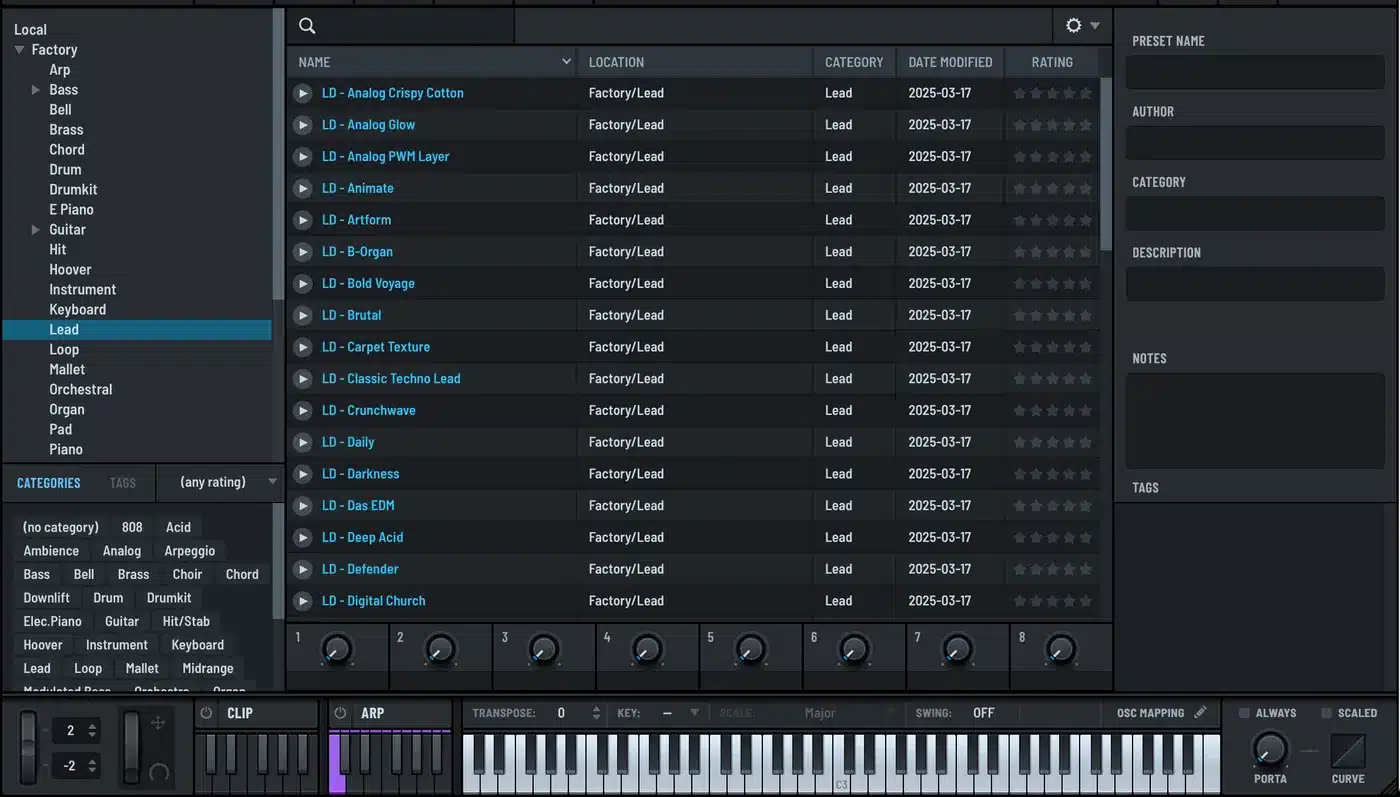Click the OSC Mapping pencil icon
Viewport: 1400px width, 797px height.
pyautogui.click(x=1200, y=713)
